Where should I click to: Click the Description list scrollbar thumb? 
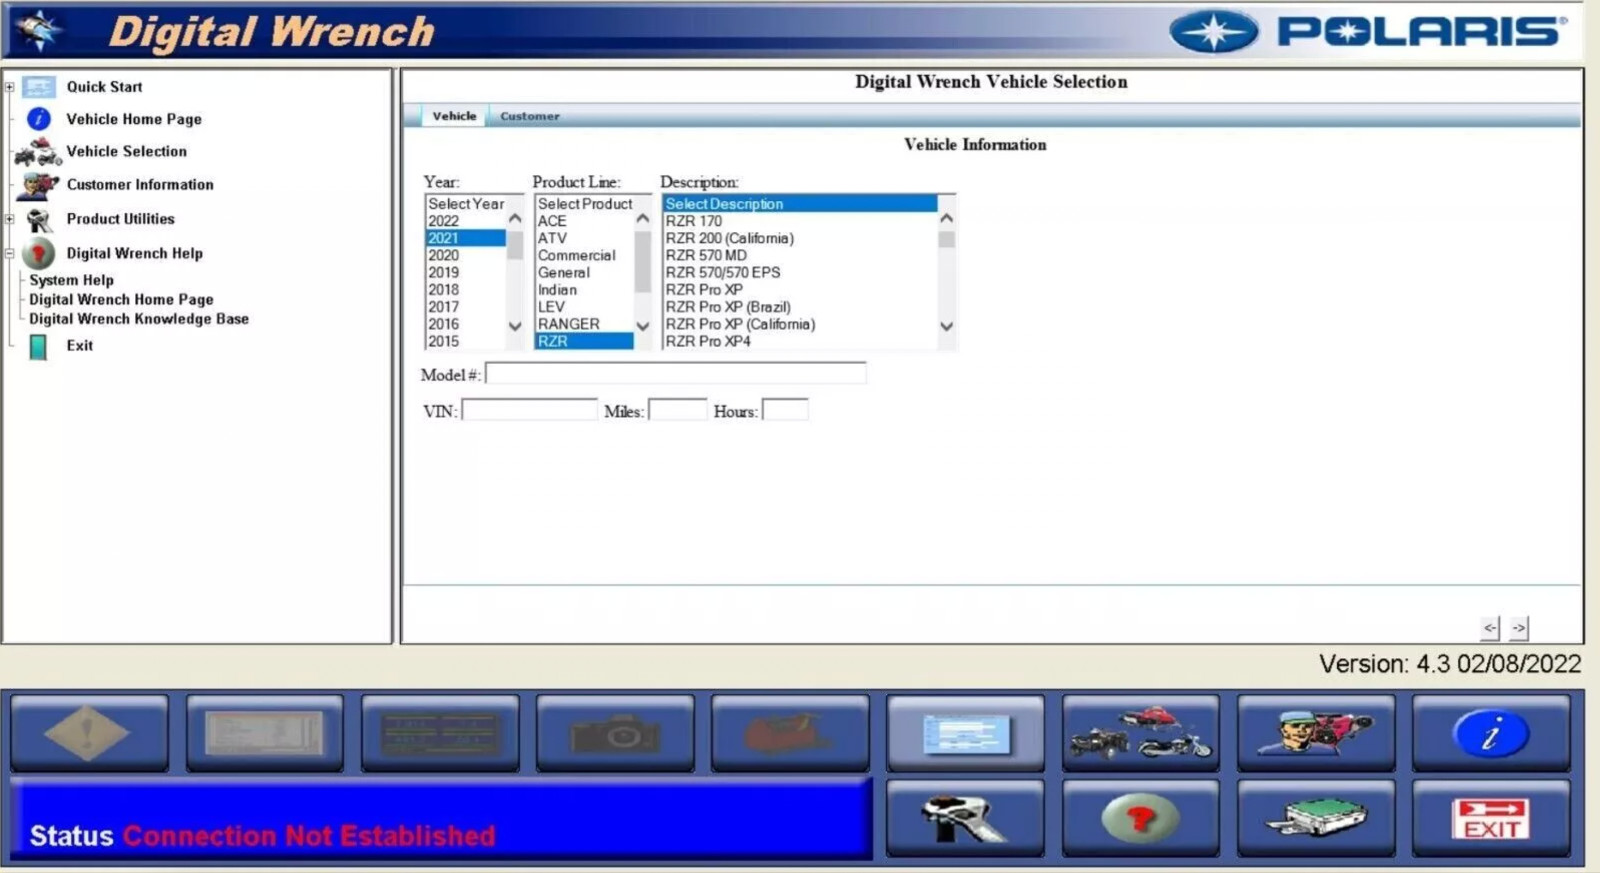coord(947,239)
